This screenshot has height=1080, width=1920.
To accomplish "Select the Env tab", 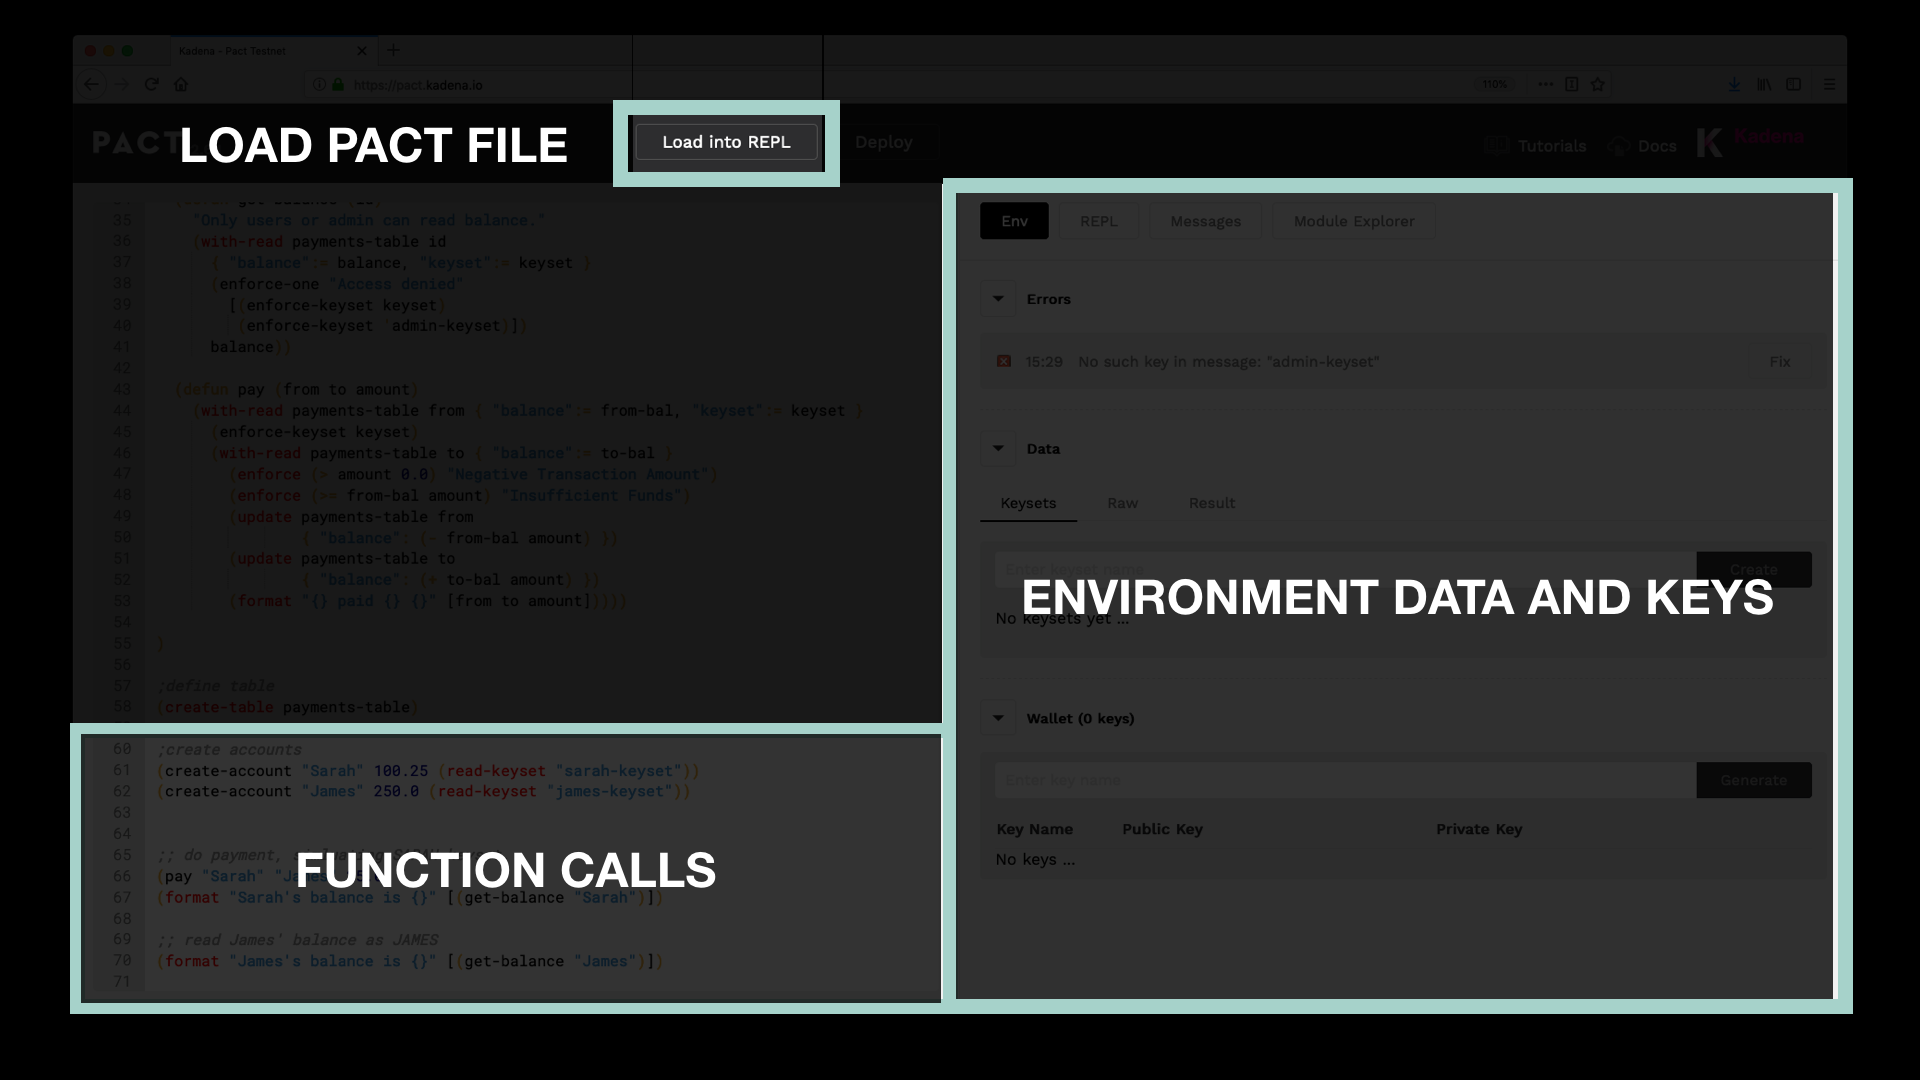I will click(1014, 221).
